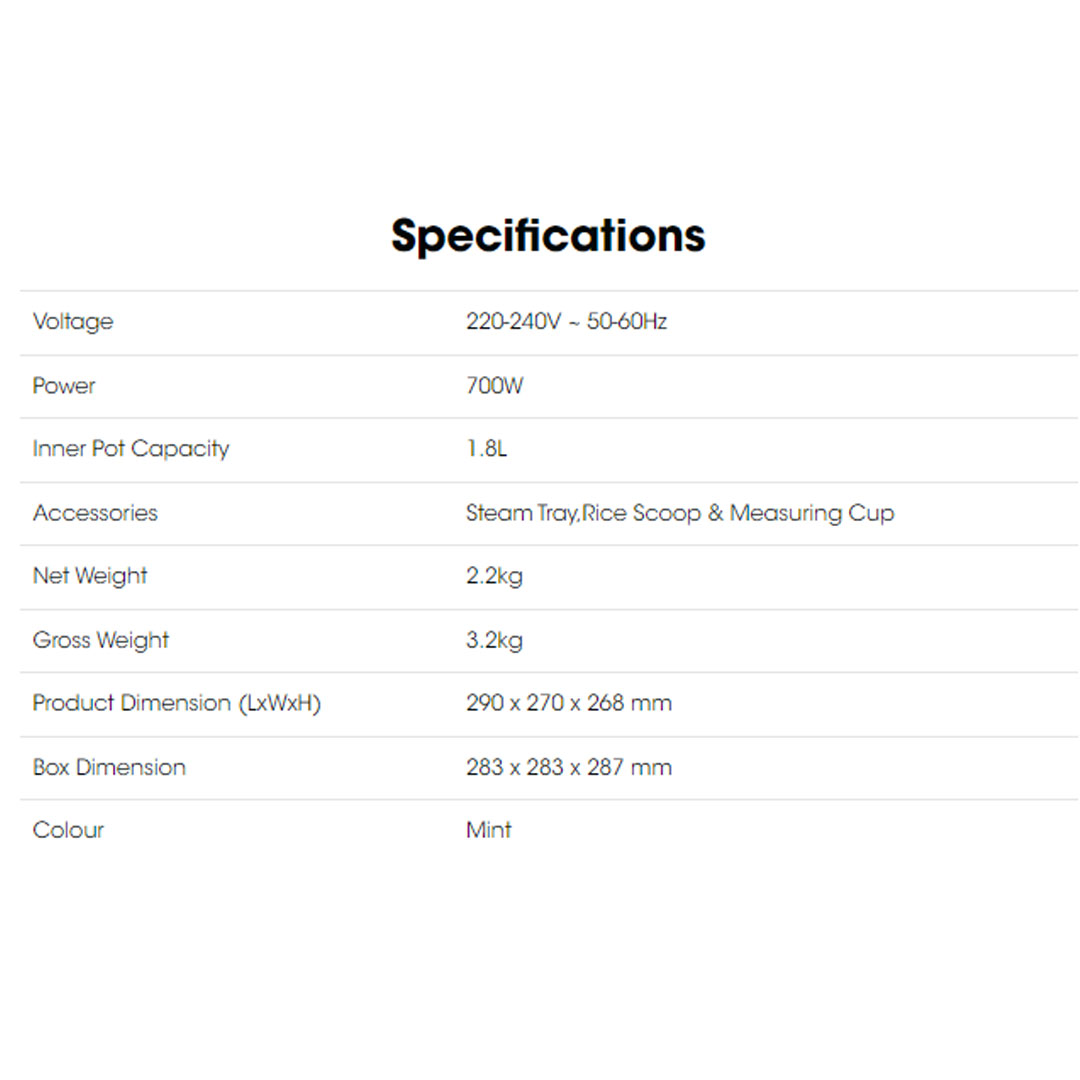The height and width of the screenshot is (1080, 1080).
Task: Click the 220-240V voltage value
Action: coord(508,322)
